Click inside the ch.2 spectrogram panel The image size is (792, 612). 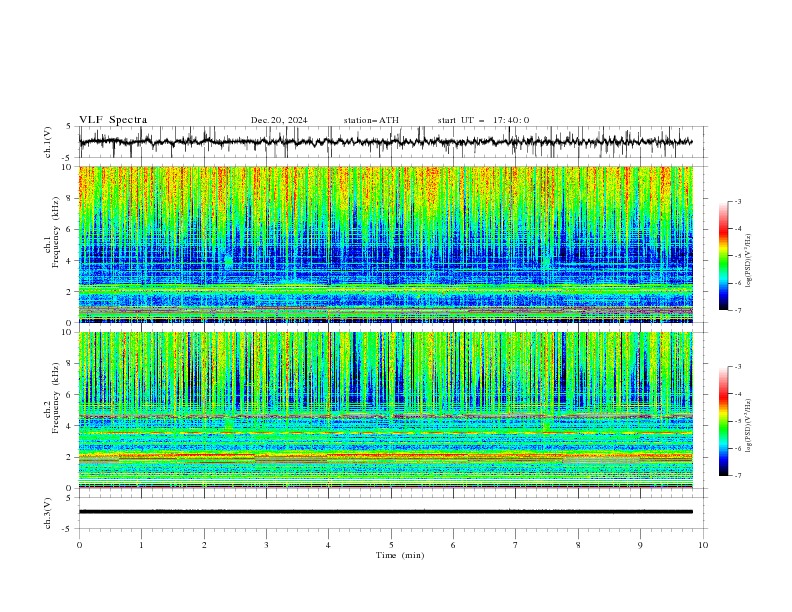pos(385,410)
